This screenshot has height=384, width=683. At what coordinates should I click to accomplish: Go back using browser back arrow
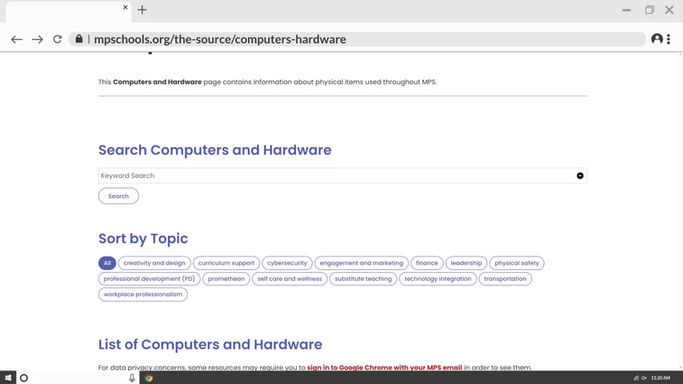tap(17, 40)
